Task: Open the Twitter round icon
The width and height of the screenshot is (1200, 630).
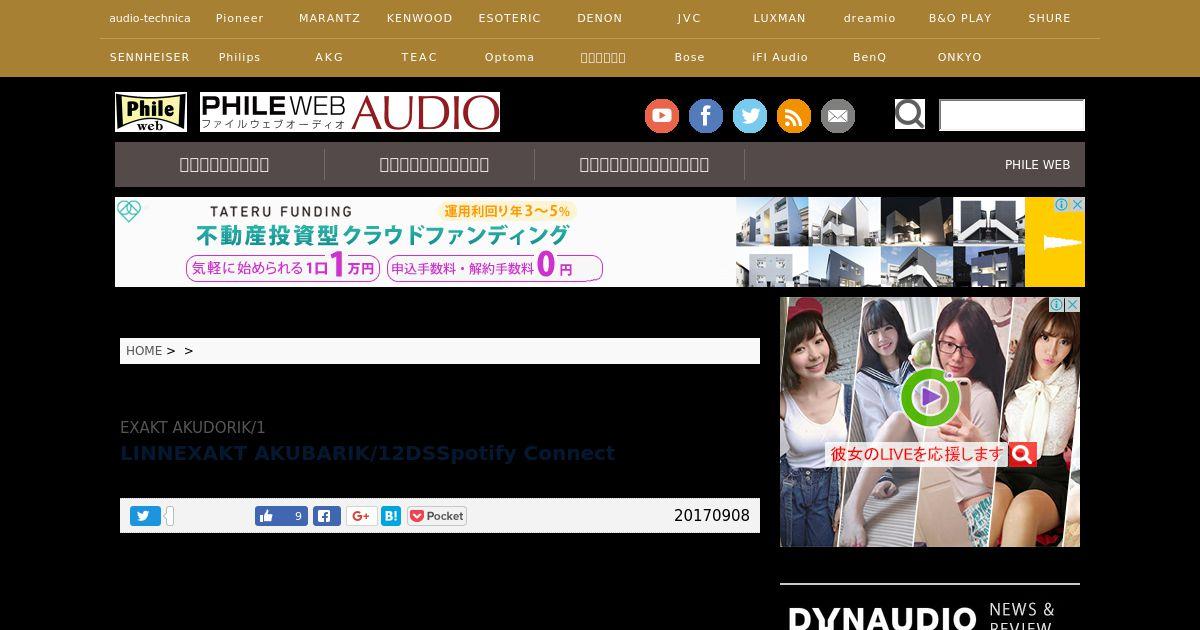Action: 750,116
